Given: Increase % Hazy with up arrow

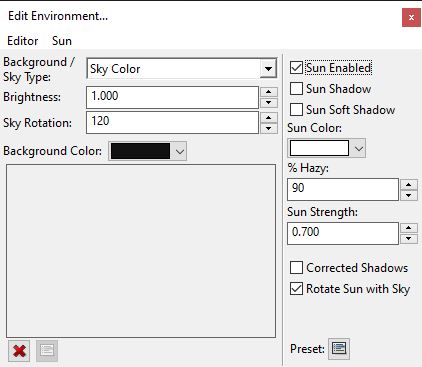Looking at the screenshot, I should click(409, 184).
